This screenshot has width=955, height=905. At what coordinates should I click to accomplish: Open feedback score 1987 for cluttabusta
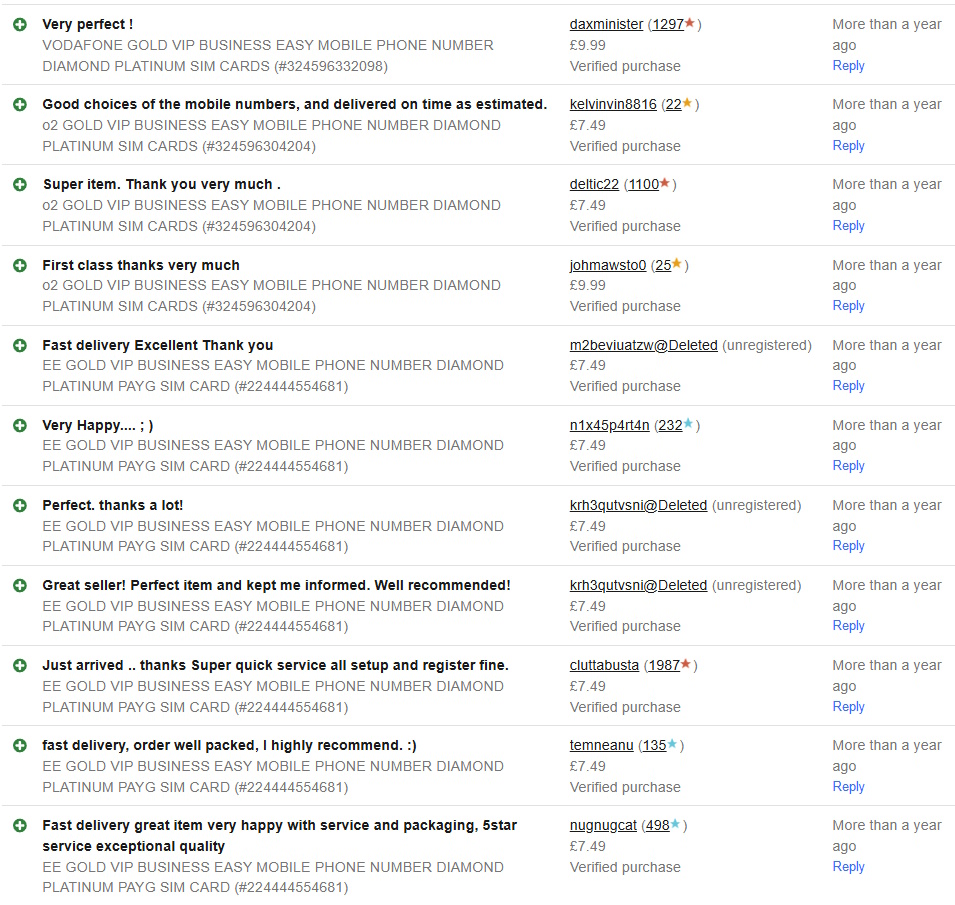(x=663, y=665)
